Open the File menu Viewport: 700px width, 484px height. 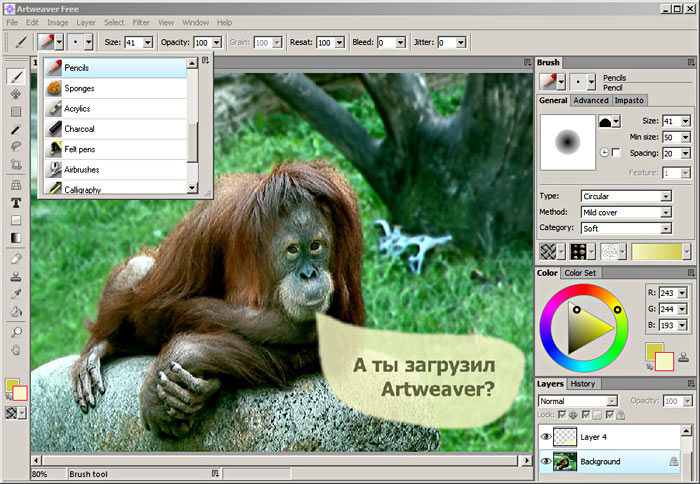[12, 22]
